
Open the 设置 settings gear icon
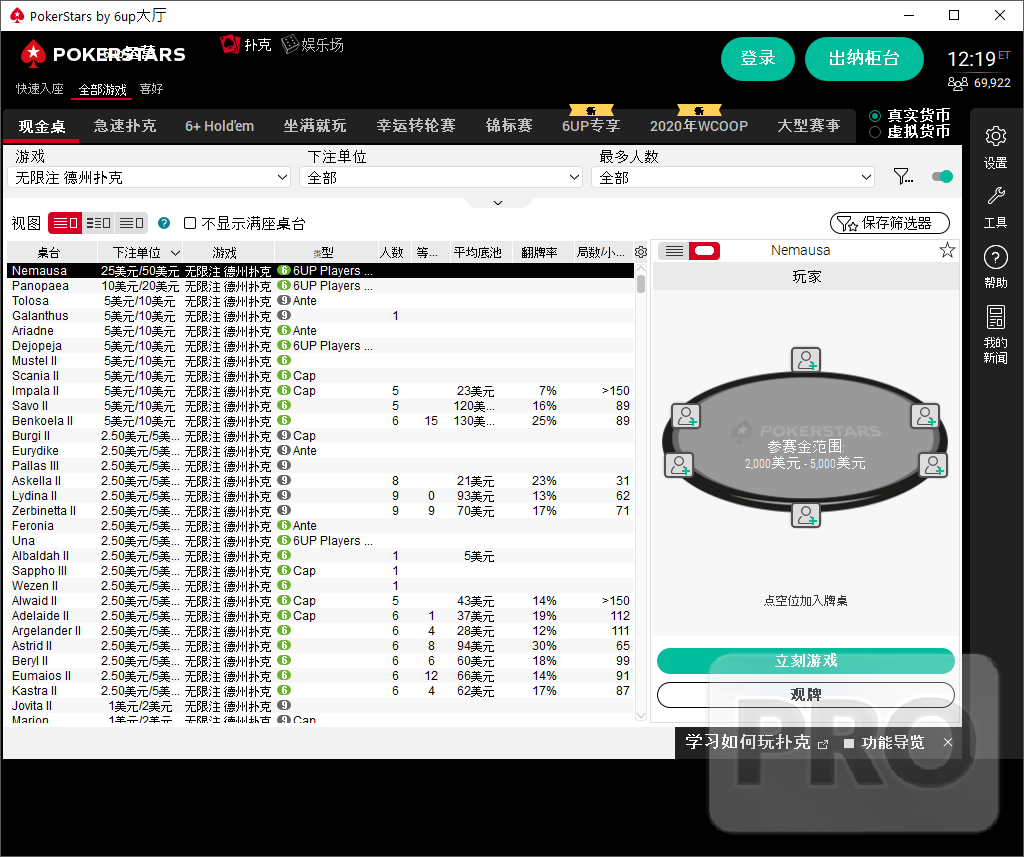(995, 137)
